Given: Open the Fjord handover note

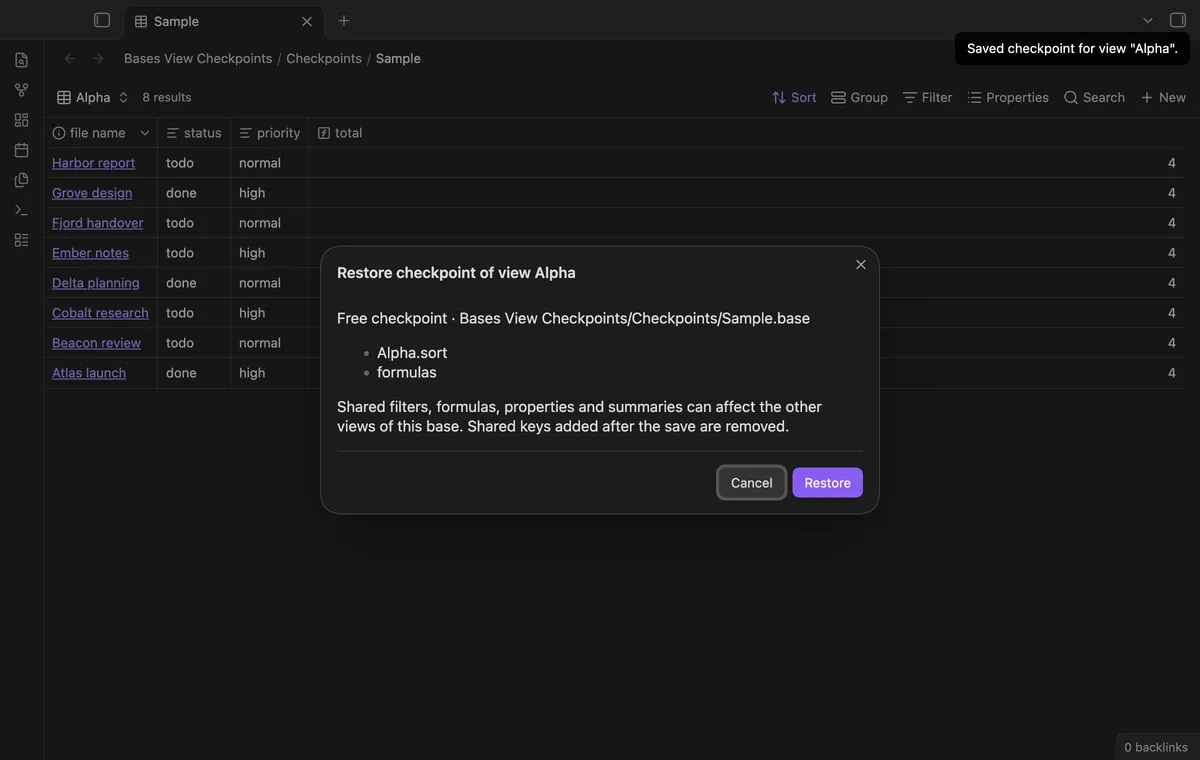Looking at the screenshot, I should click(x=97, y=223).
